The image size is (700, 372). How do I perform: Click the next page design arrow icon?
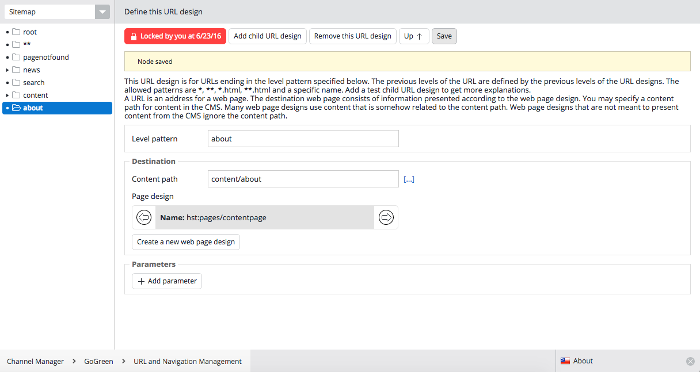[x=386, y=217]
